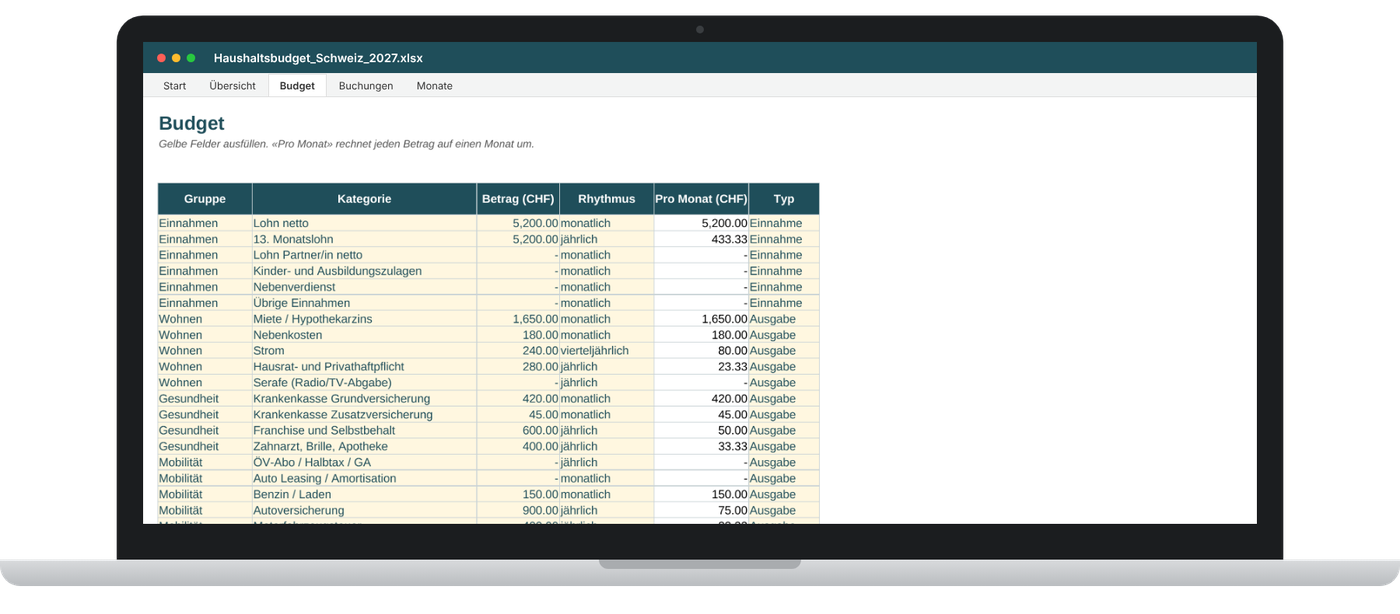Click the Typ column header
Viewport: 1400px width, 614px height.
click(x=784, y=199)
